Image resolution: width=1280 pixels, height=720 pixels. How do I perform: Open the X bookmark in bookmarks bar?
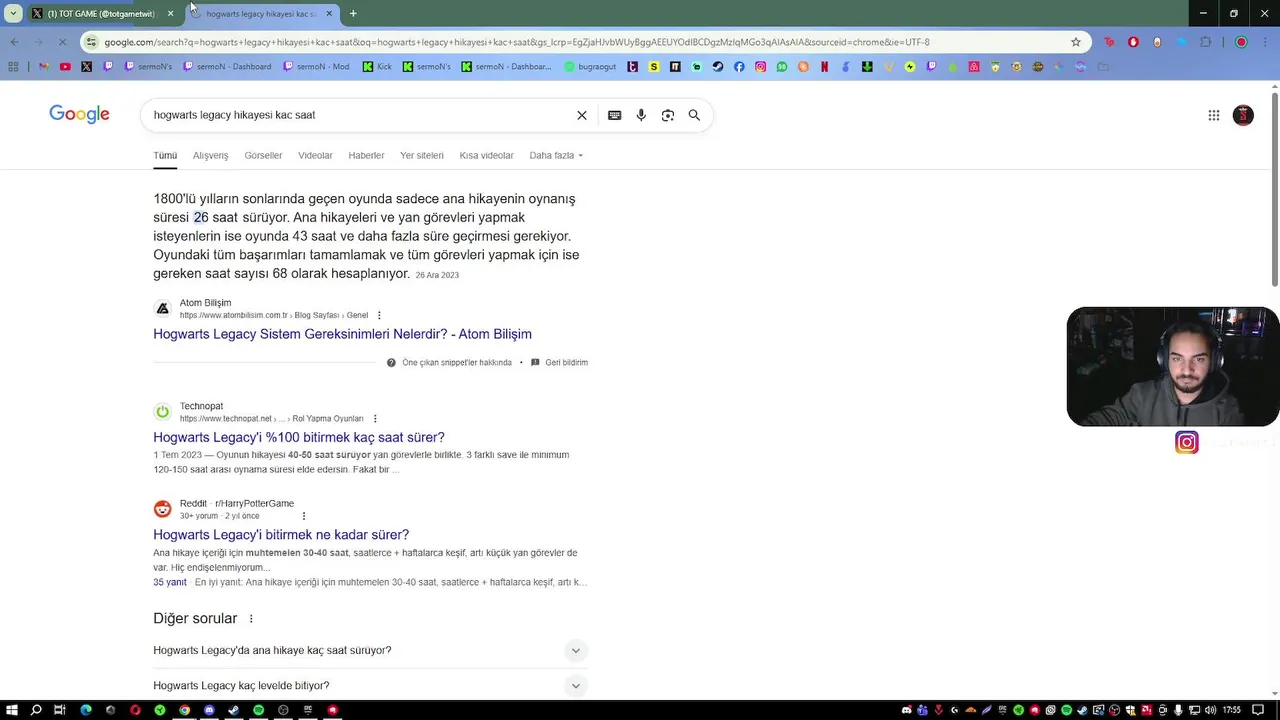click(86, 67)
